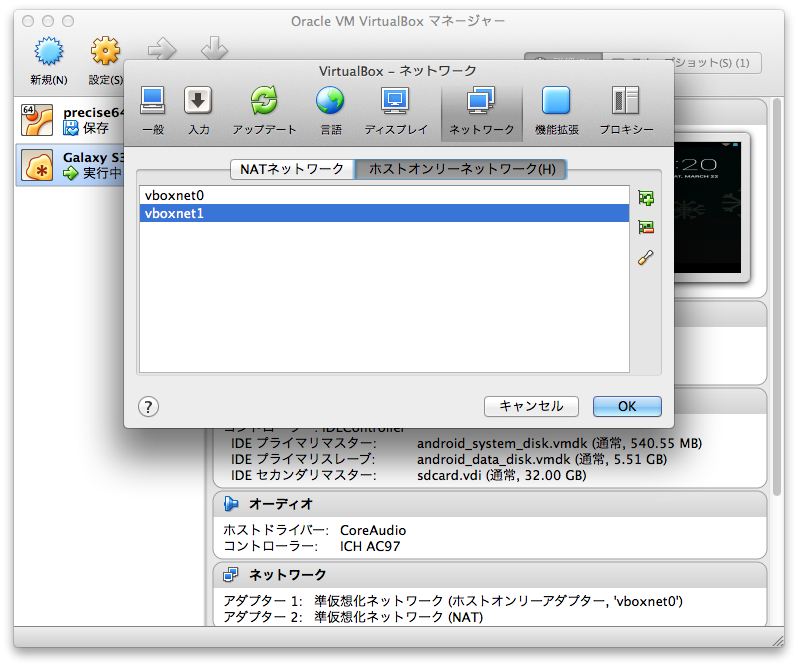Confirm with the OK button
Screen dimensions: 798x667
627,407
